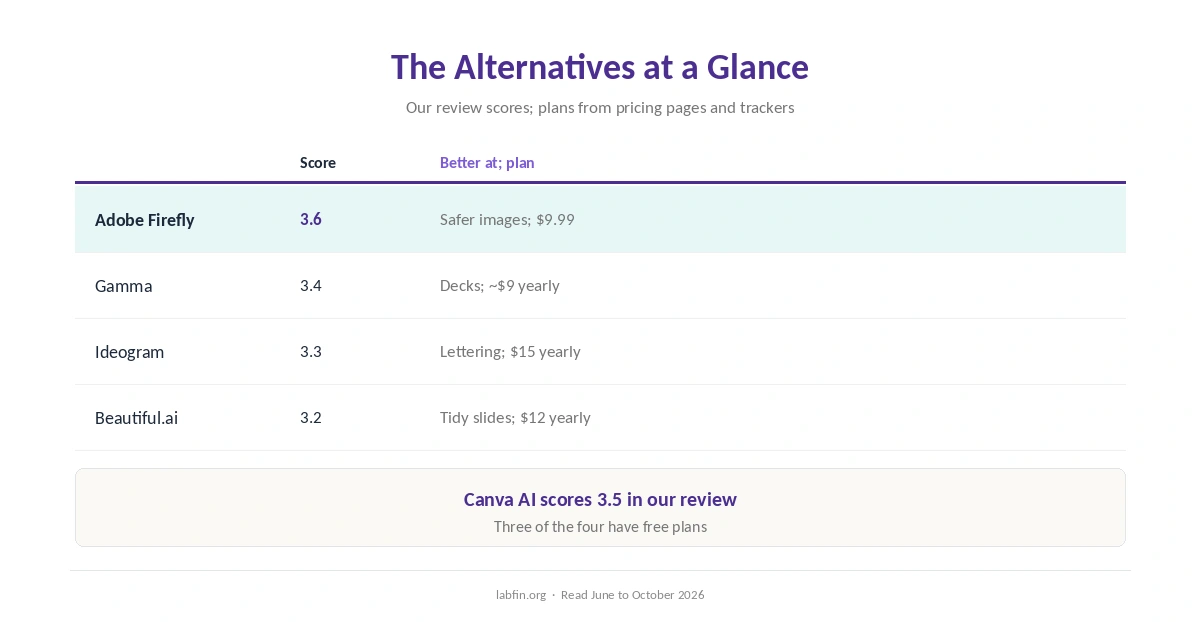Click the title 'The Alternatives at a Glance'
The image size is (1200, 622).
click(x=600, y=67)
